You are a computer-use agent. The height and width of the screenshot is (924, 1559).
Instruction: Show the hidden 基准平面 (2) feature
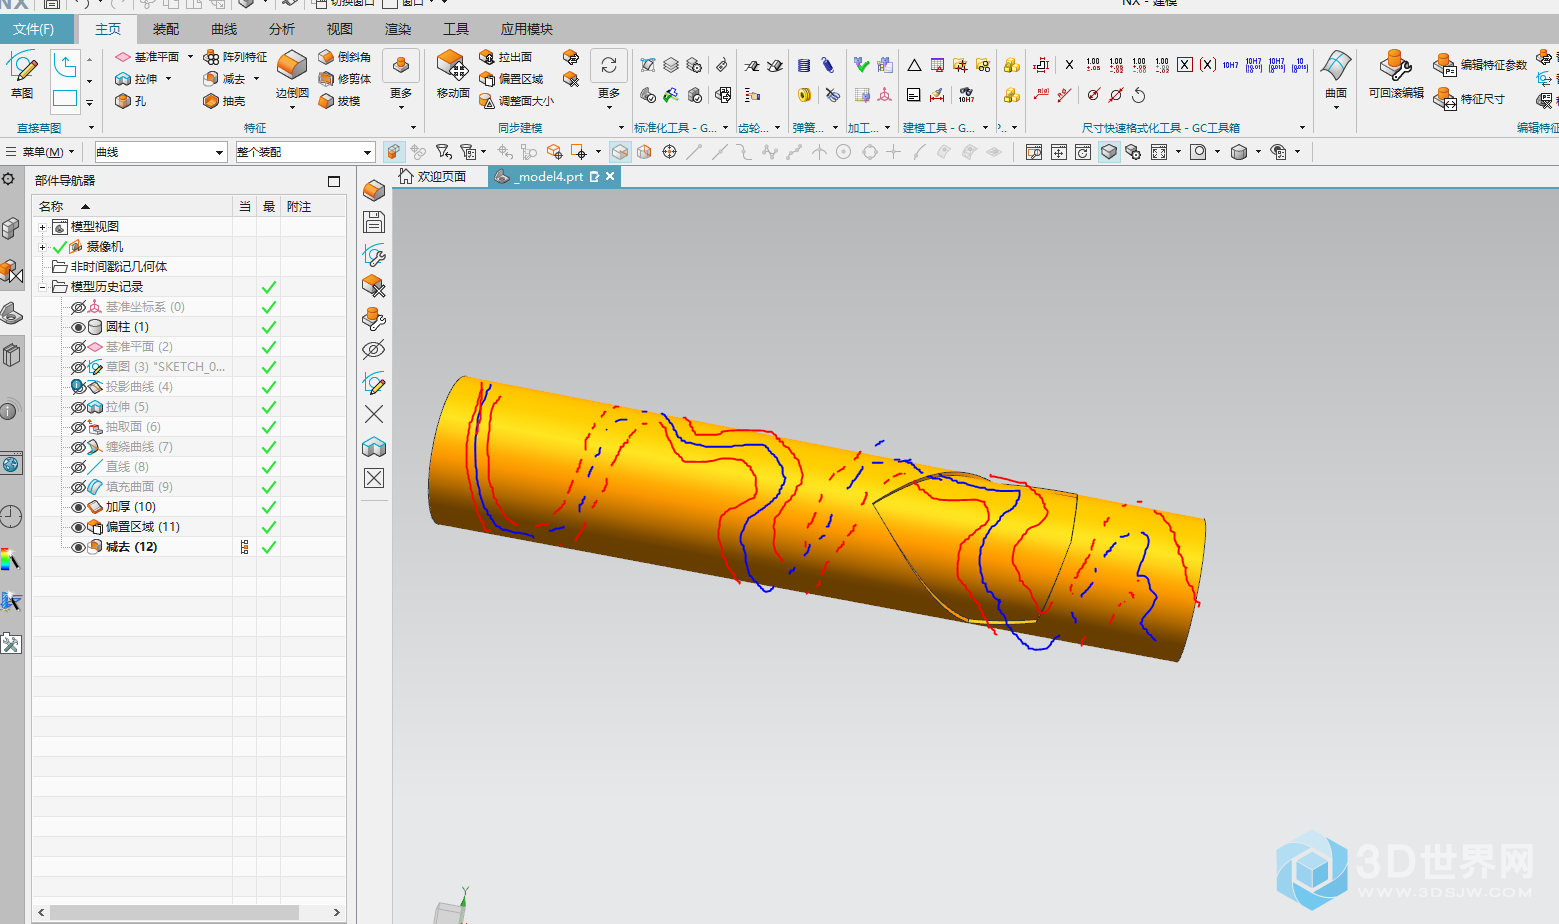coord(79,347)
